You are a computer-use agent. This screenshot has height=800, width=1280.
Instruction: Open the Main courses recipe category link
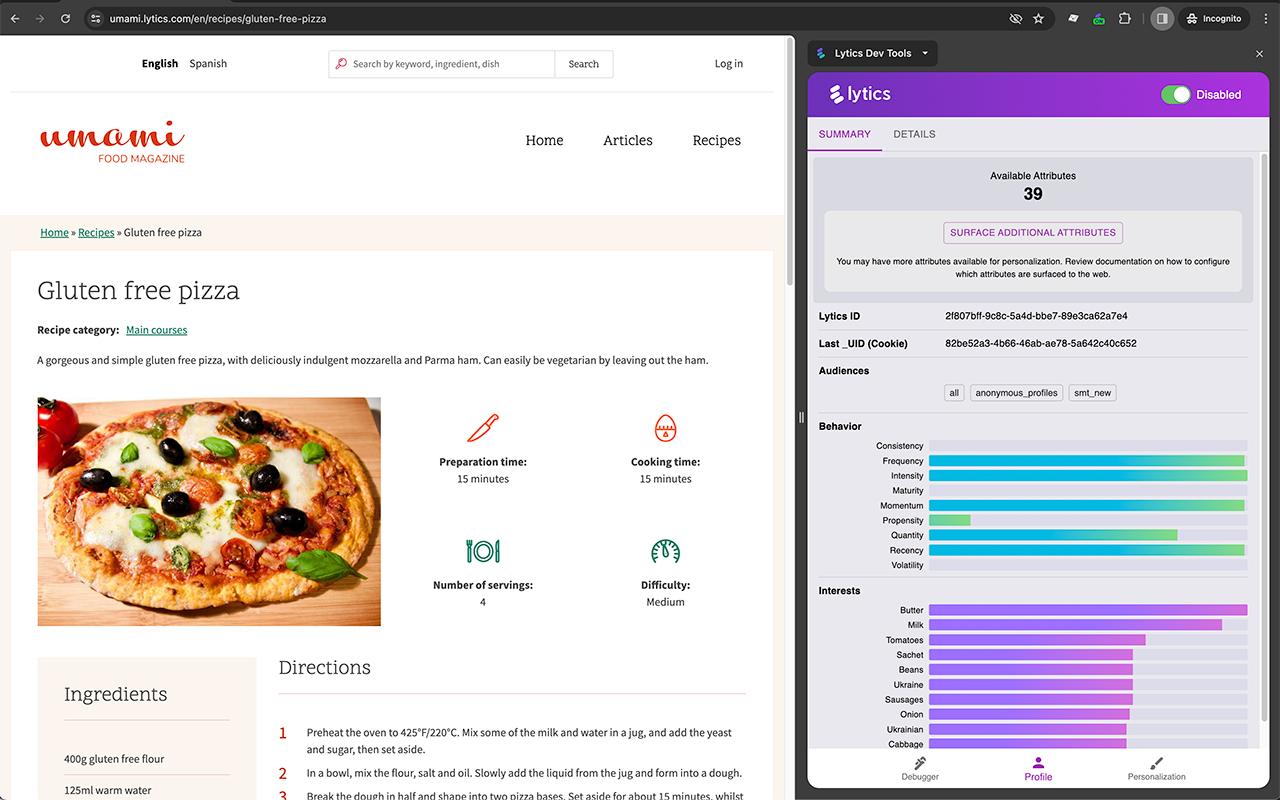(156, 329)
